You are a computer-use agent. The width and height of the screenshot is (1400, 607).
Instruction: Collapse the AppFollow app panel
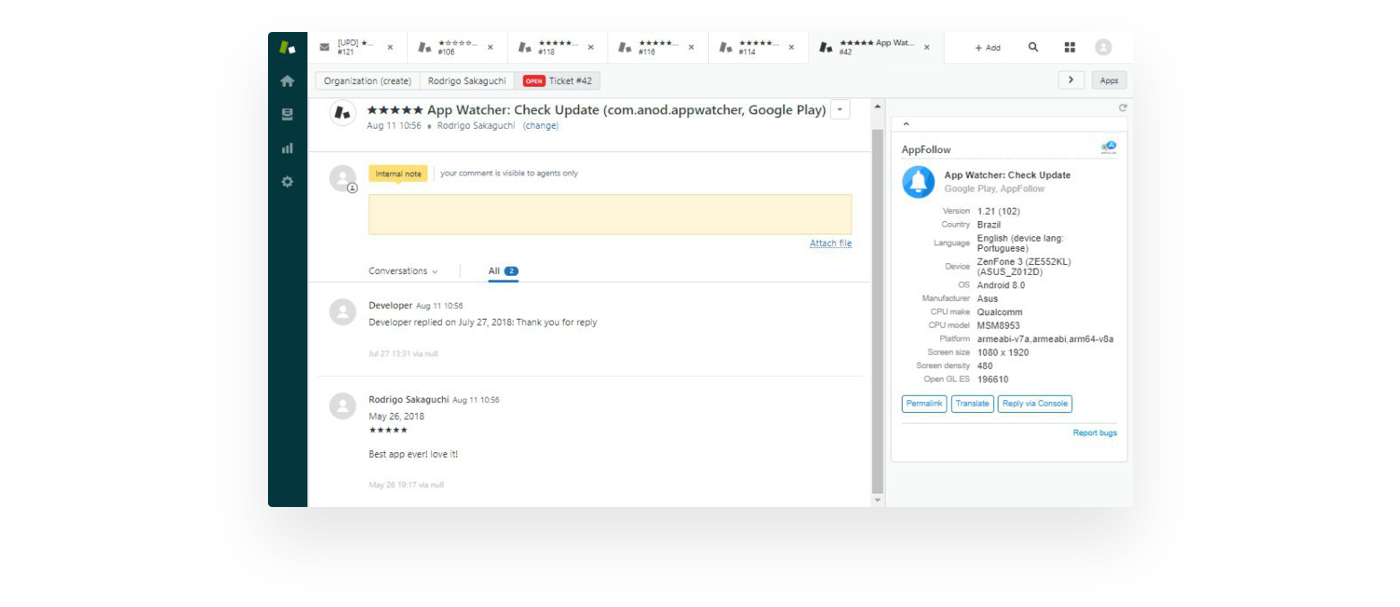(x=906, y=125)
